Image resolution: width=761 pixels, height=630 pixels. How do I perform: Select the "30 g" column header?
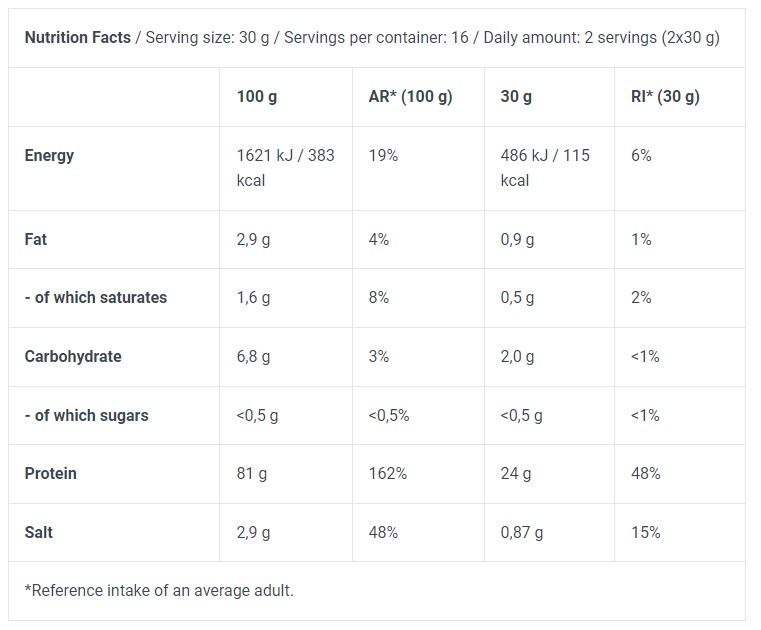pyautogui.click(x=516, y=97)
